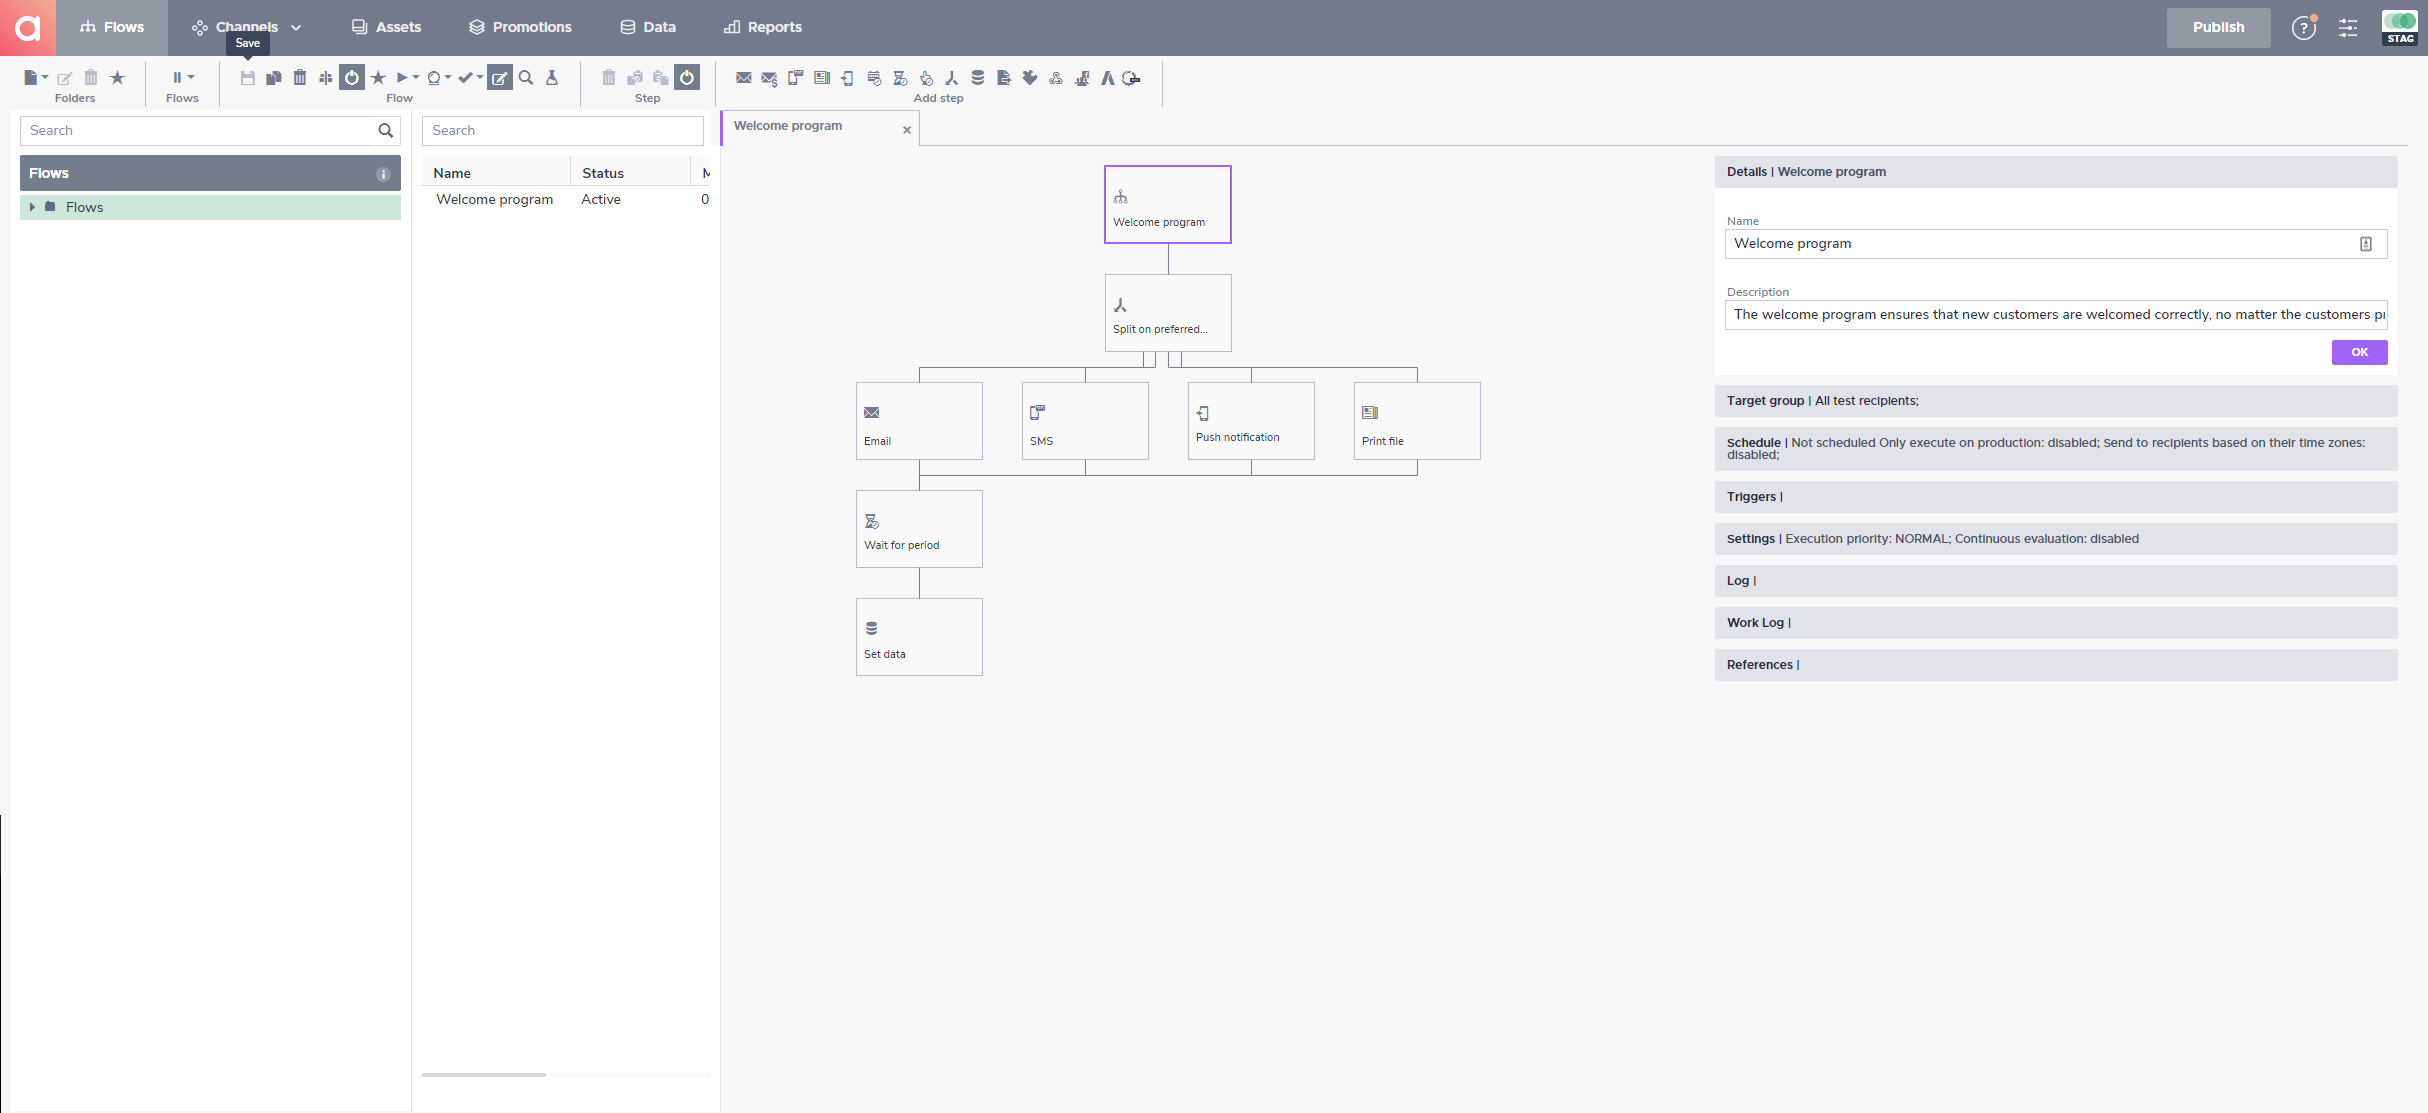Viewport: 2428px width, 1113px height.
Task: Add a Set data step icon
Action: tap(978, 78)
